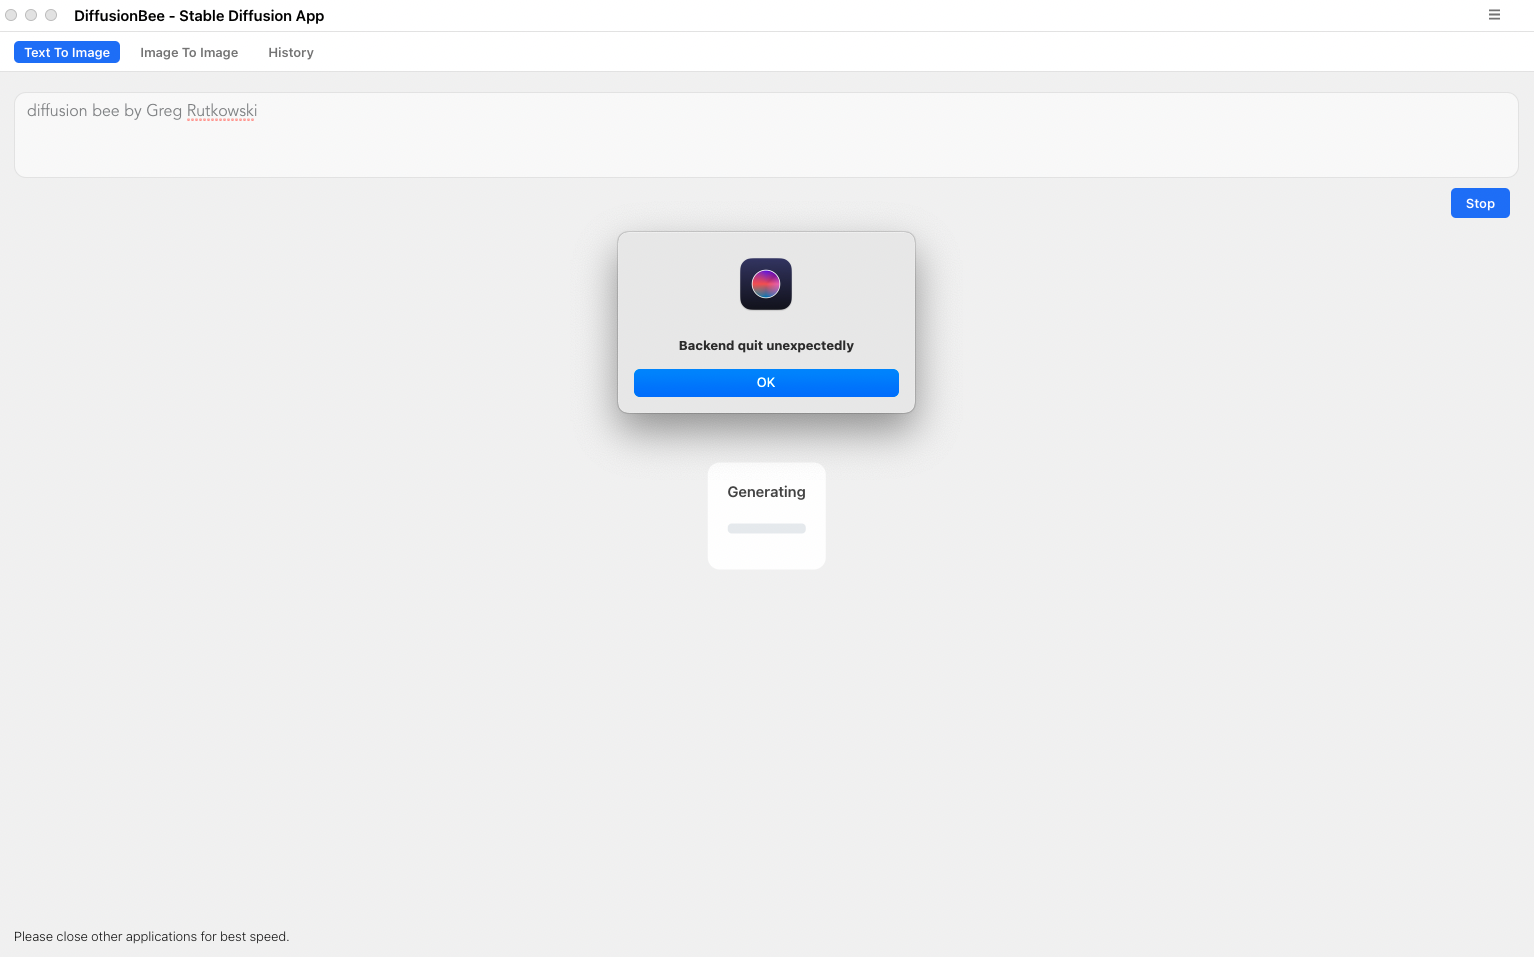Click the Generating status card

pos(766,516)
